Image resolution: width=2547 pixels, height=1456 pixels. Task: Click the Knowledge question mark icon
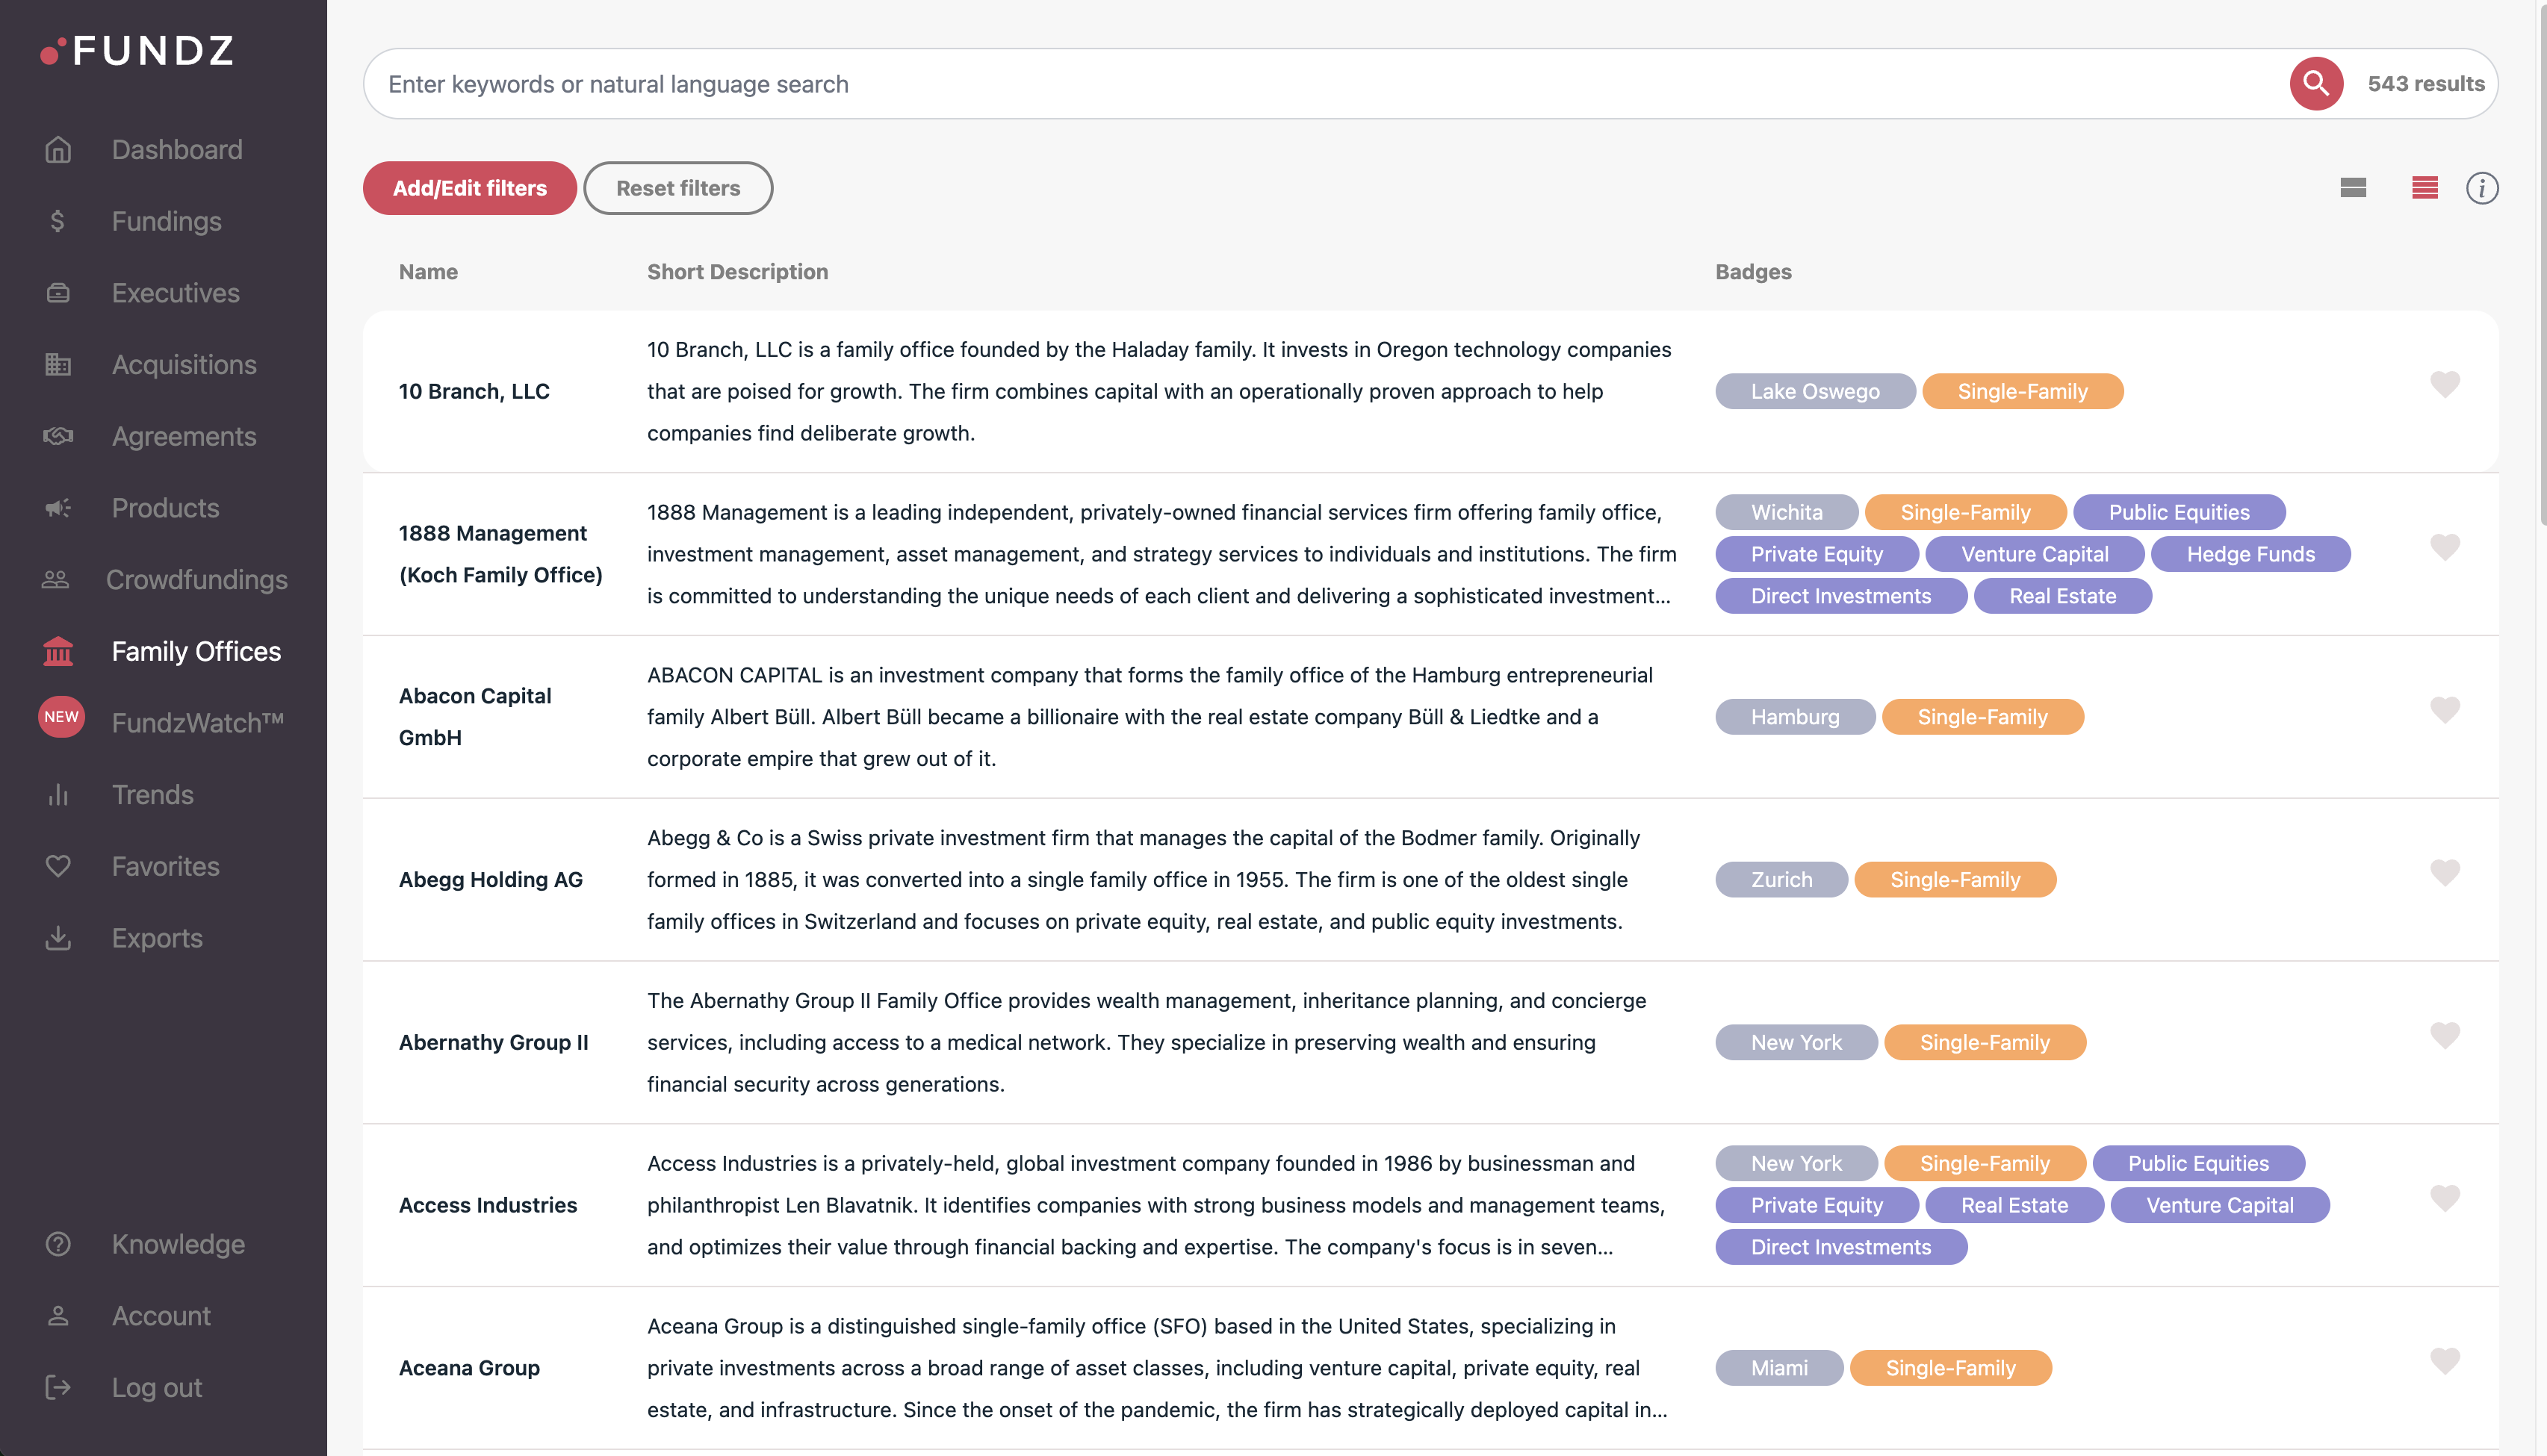pyautogui.click(x=58, y=1244)
